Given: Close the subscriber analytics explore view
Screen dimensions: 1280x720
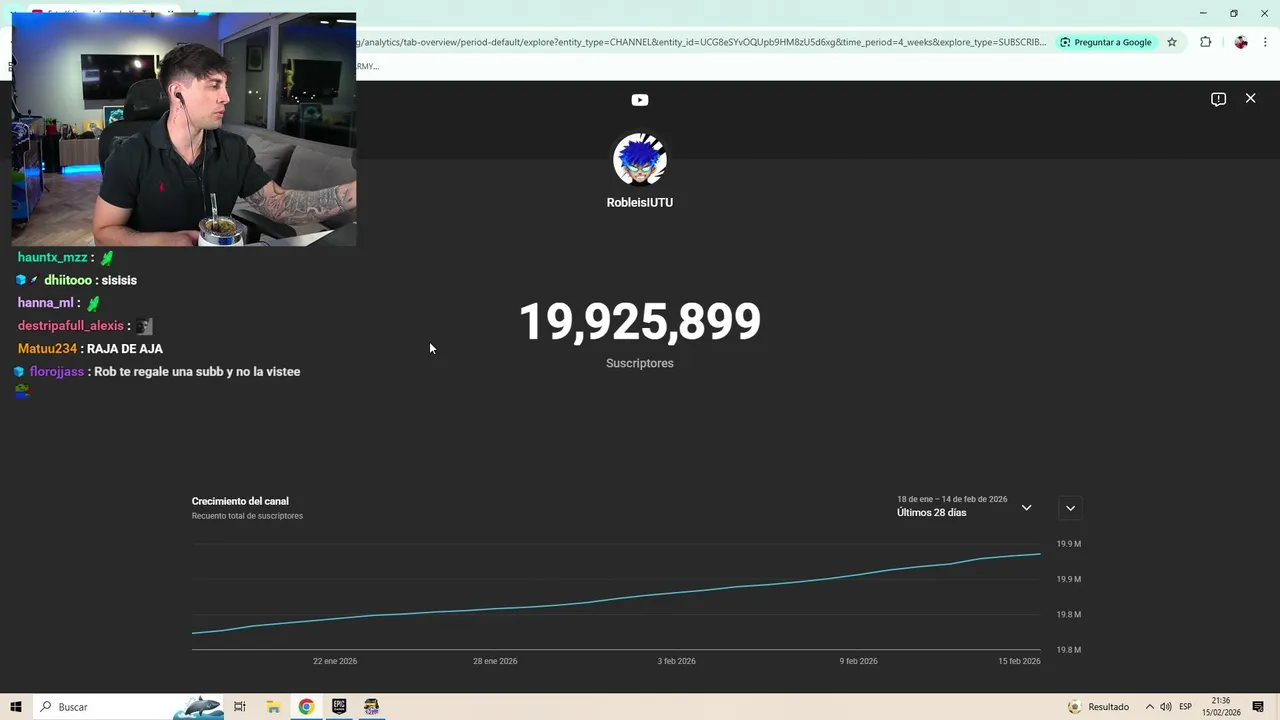Looking at the screenshot, I should pos(1250,98).
